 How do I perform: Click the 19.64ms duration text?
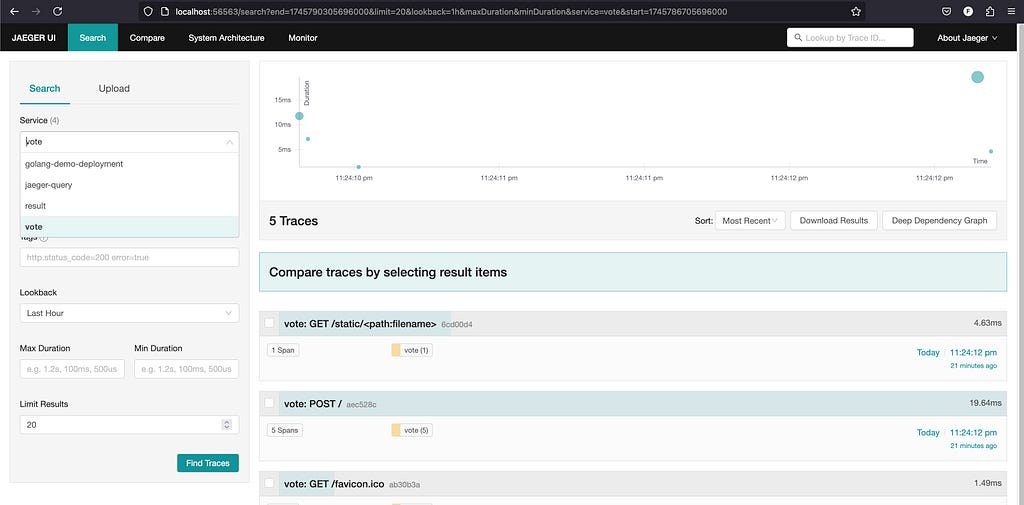pyautogui.click(x=985, y=403)
